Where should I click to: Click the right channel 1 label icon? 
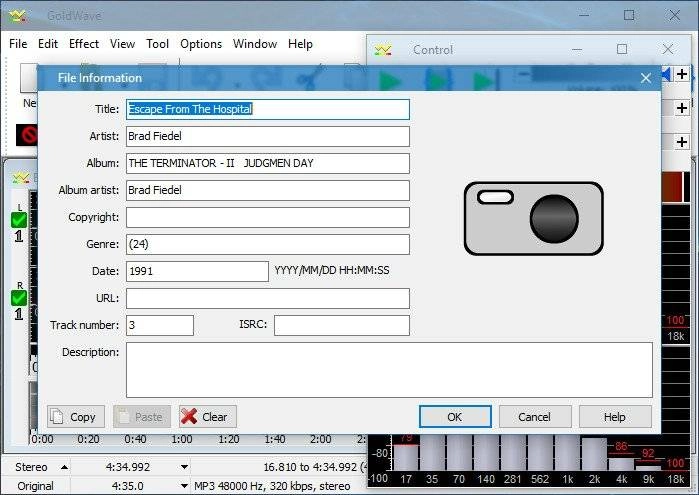tap(18, 314)
